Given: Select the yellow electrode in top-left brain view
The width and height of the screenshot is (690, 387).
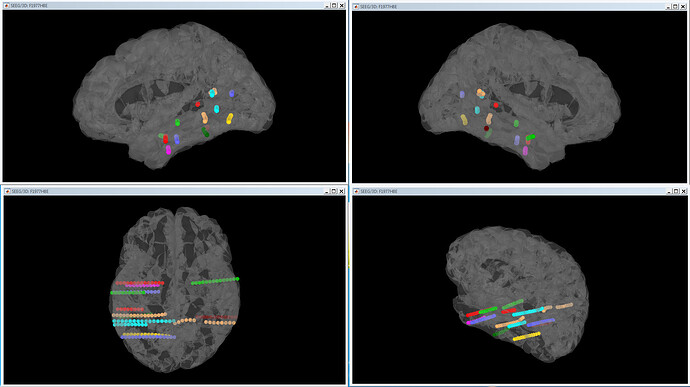Looking at the screenshot, I should pyautogui.click(x=229, y=118).
